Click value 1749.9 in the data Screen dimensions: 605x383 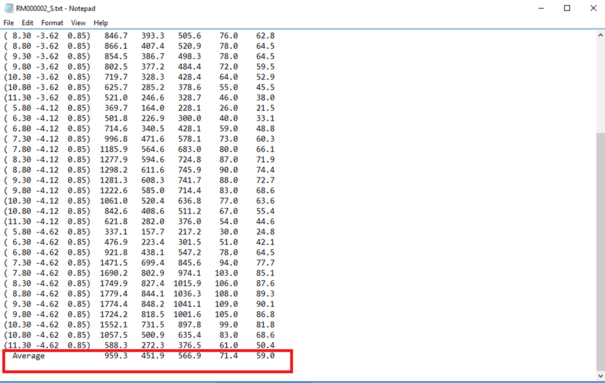[113, 283]
